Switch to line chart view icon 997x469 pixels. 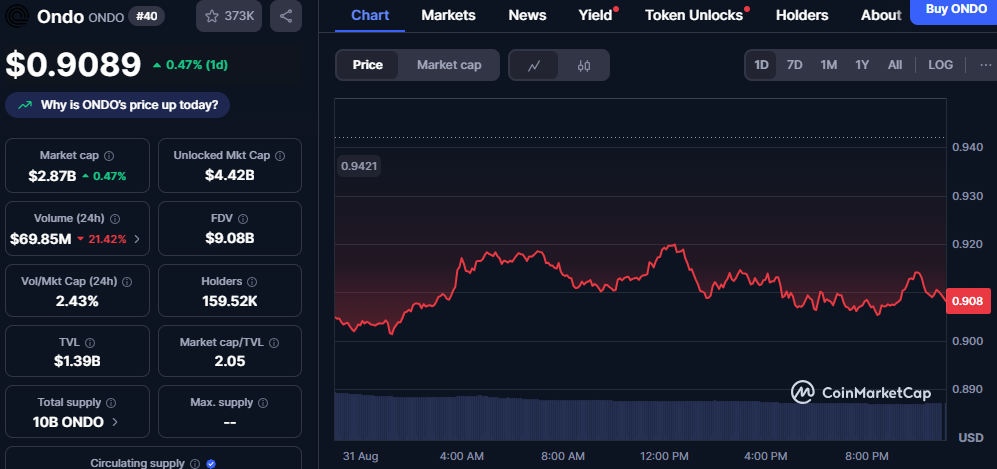[534, 65]
